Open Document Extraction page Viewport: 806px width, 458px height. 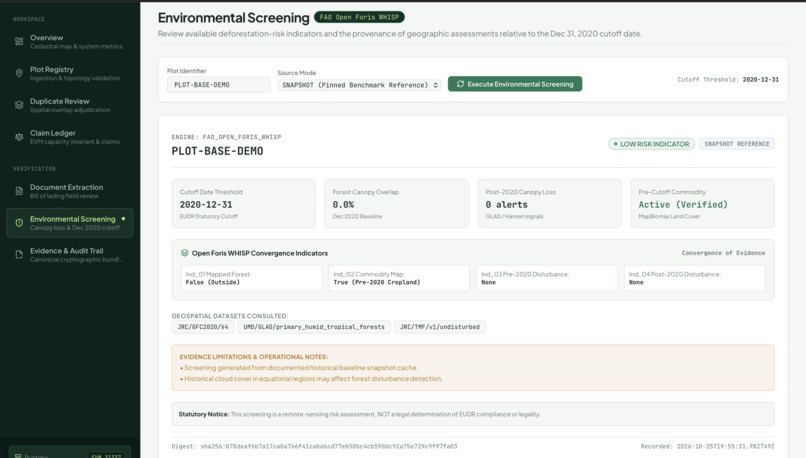pos(70,191)
